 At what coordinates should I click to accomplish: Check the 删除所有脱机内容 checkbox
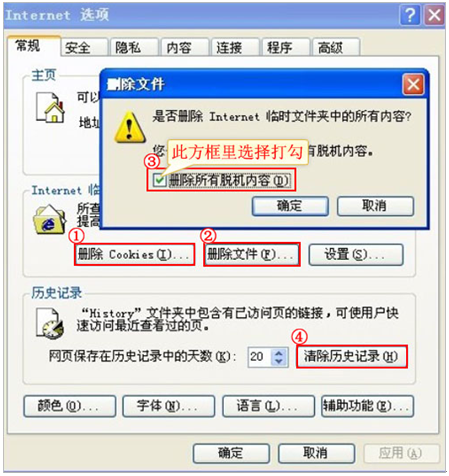[159, 180]
